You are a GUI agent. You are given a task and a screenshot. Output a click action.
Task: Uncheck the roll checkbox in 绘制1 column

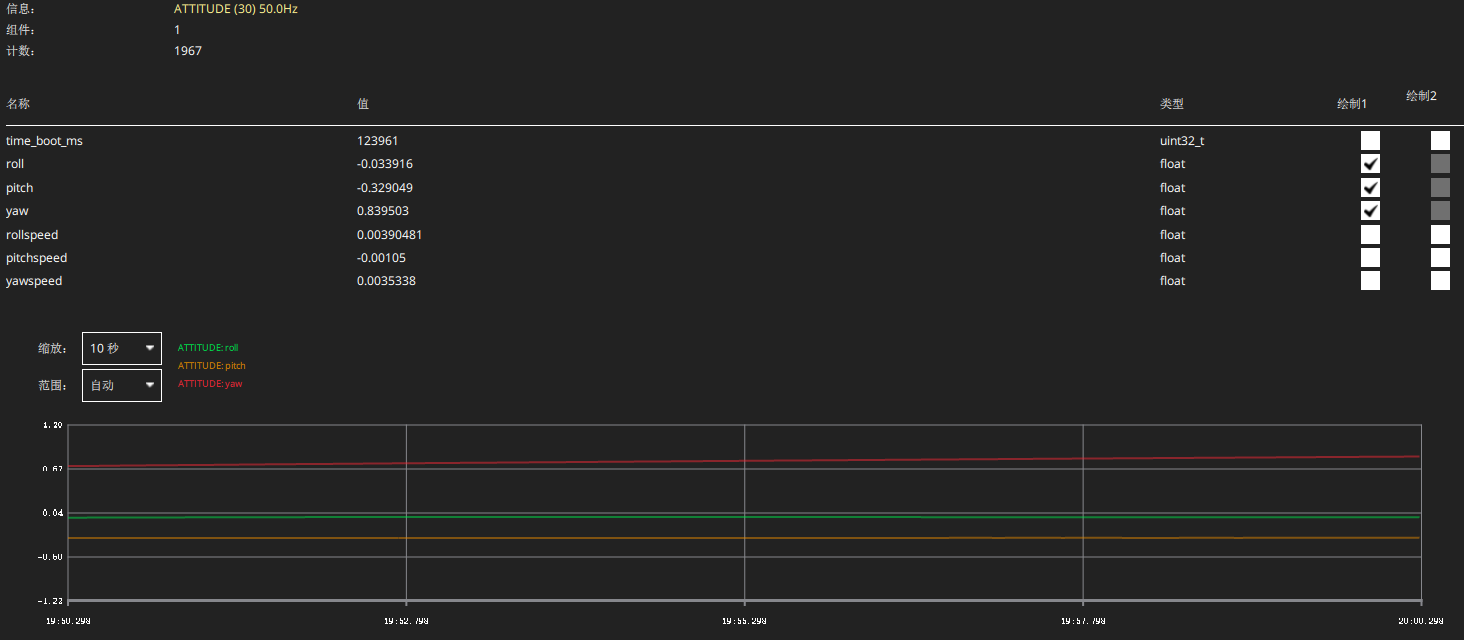tap(1370, 163)
